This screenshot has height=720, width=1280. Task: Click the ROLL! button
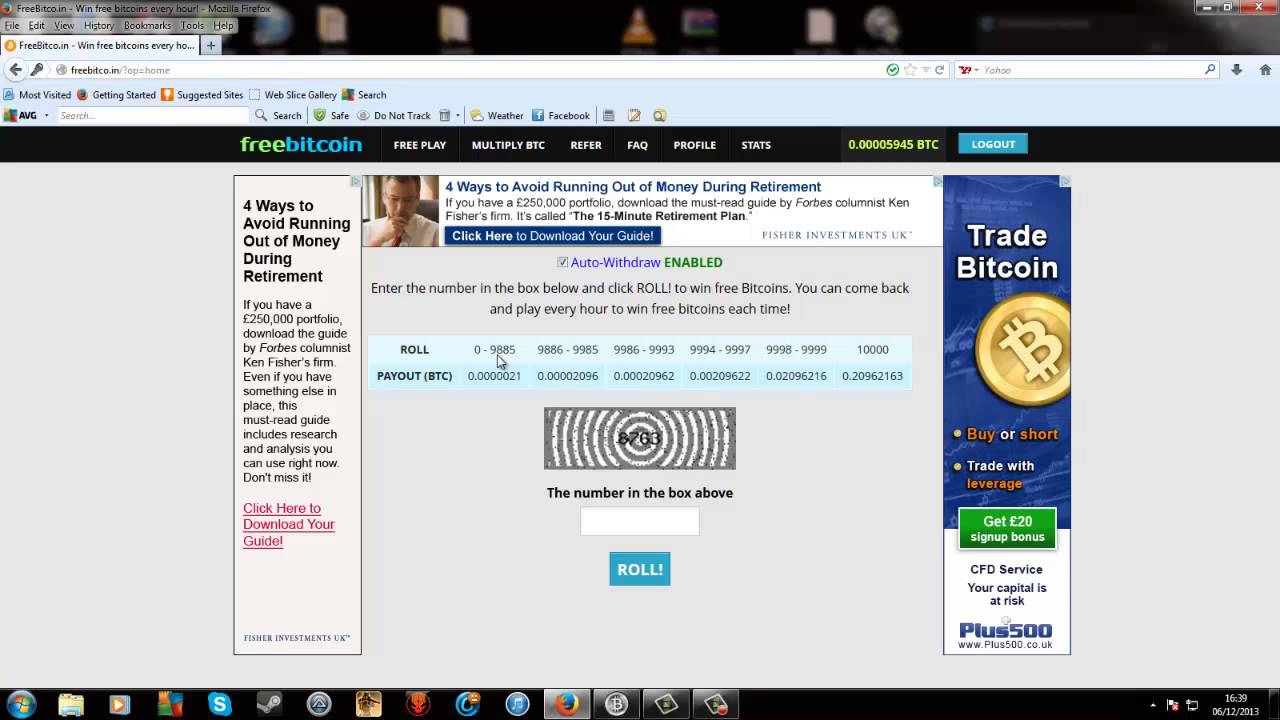tap(640, 569)
